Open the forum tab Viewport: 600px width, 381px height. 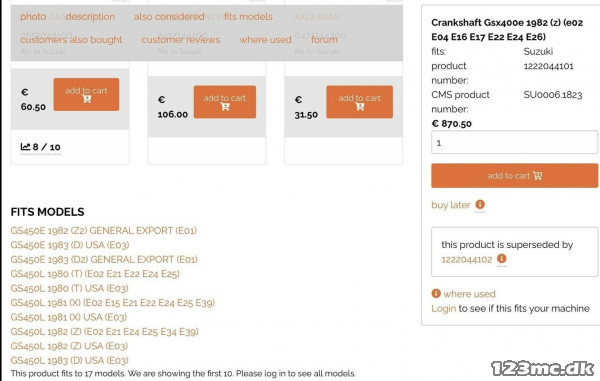[324, 40]
